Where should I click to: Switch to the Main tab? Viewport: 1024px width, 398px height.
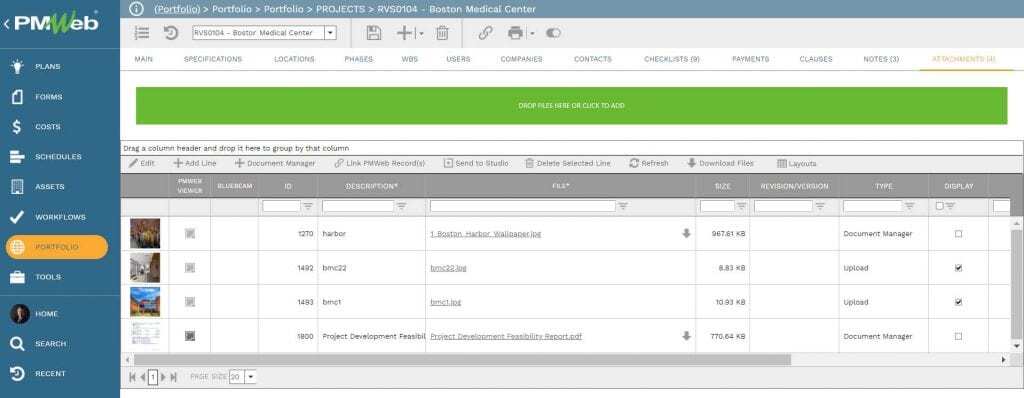pos(144,59)
